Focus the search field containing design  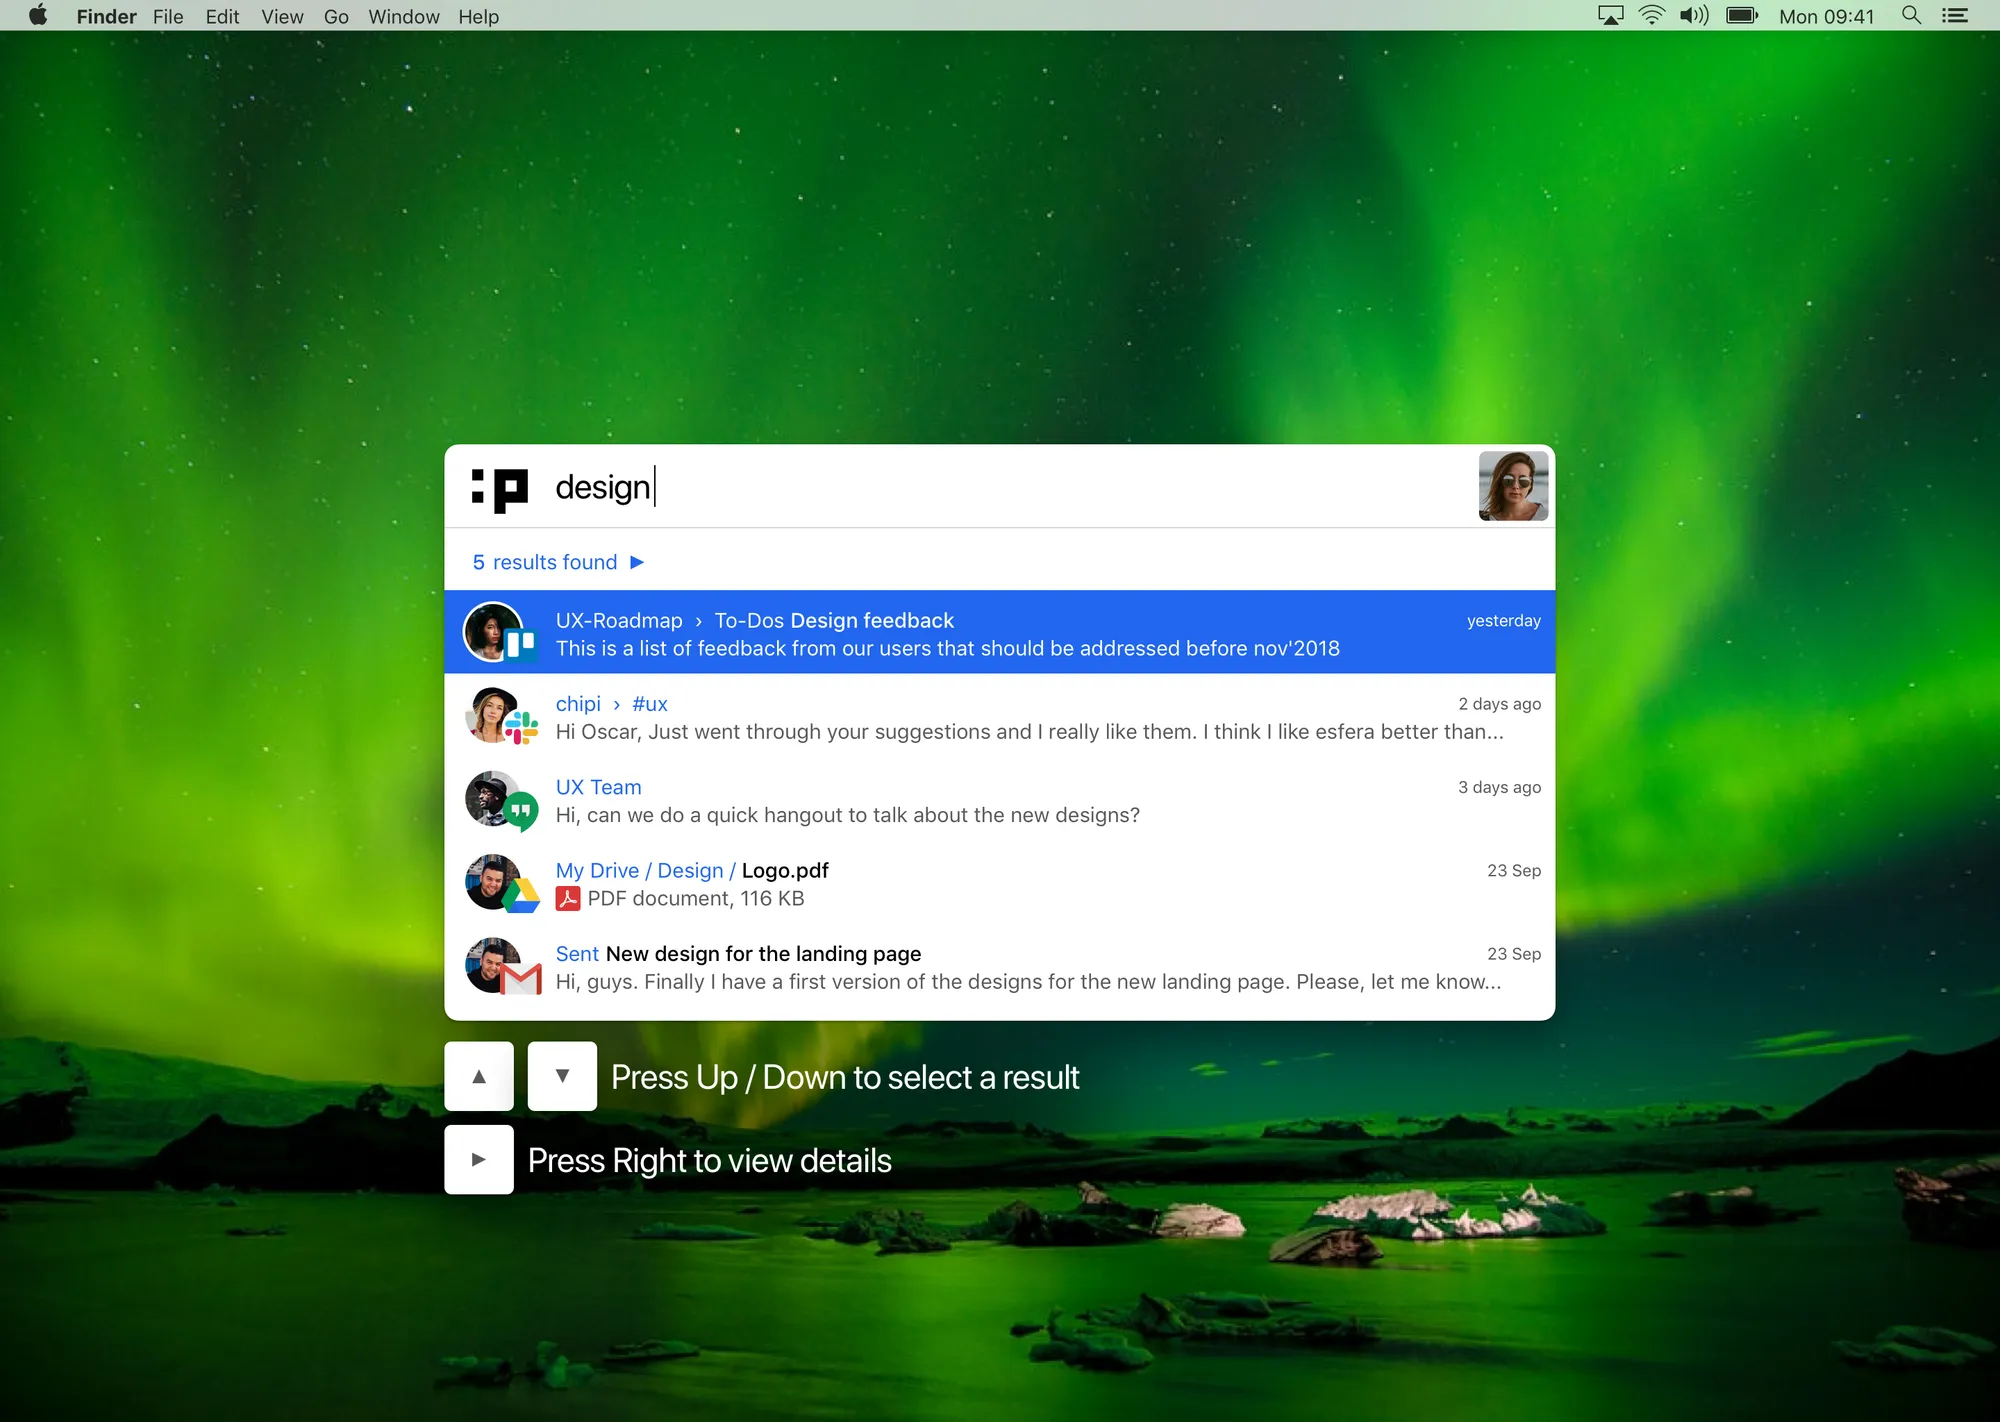click(1000, 487)
